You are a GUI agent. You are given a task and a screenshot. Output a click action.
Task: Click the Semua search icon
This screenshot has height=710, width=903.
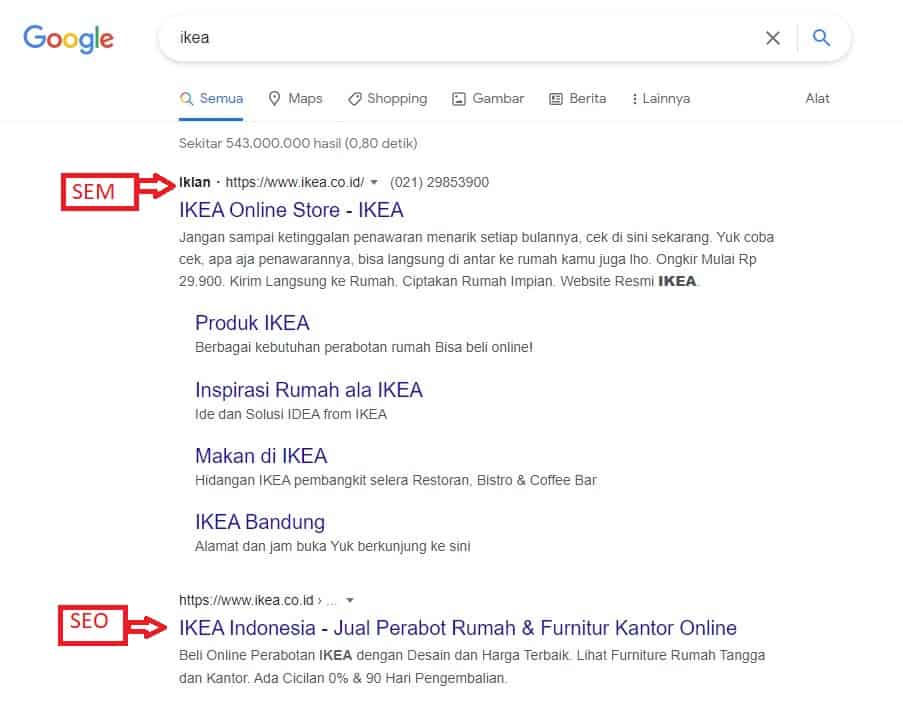[186, 98]
